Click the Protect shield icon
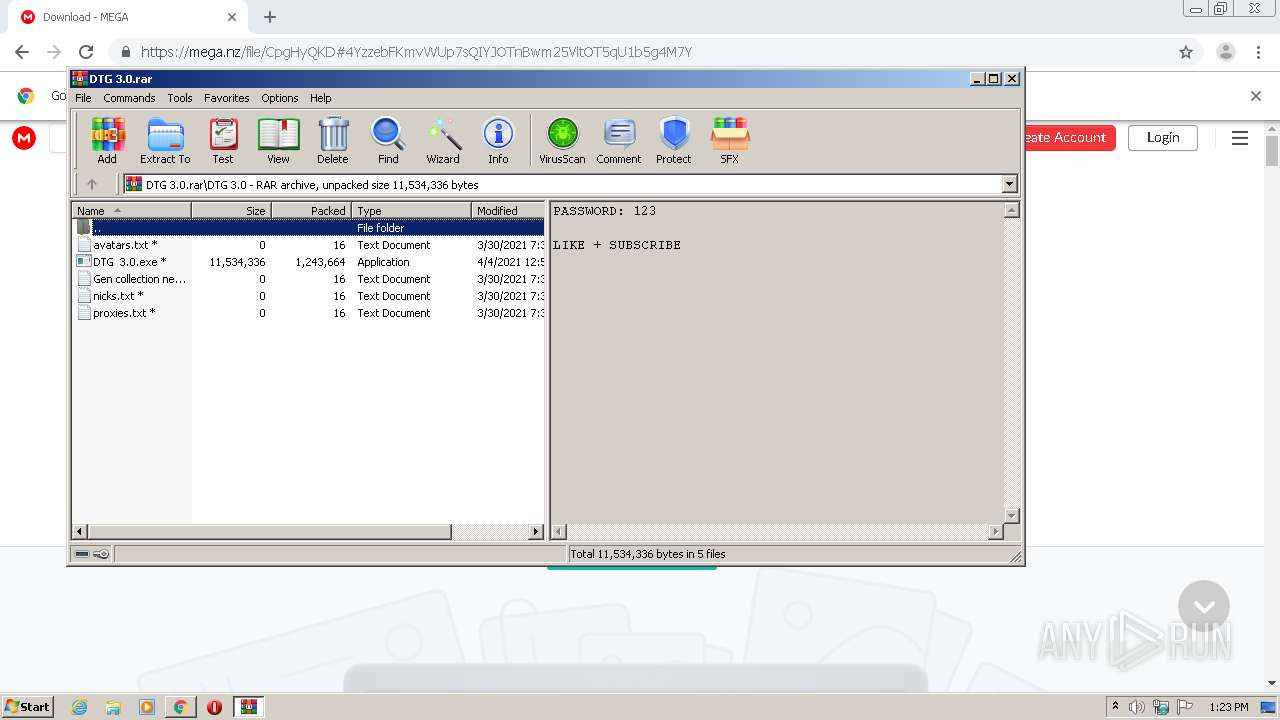Viewport: 1280px width, 720px height. (674, 140)
